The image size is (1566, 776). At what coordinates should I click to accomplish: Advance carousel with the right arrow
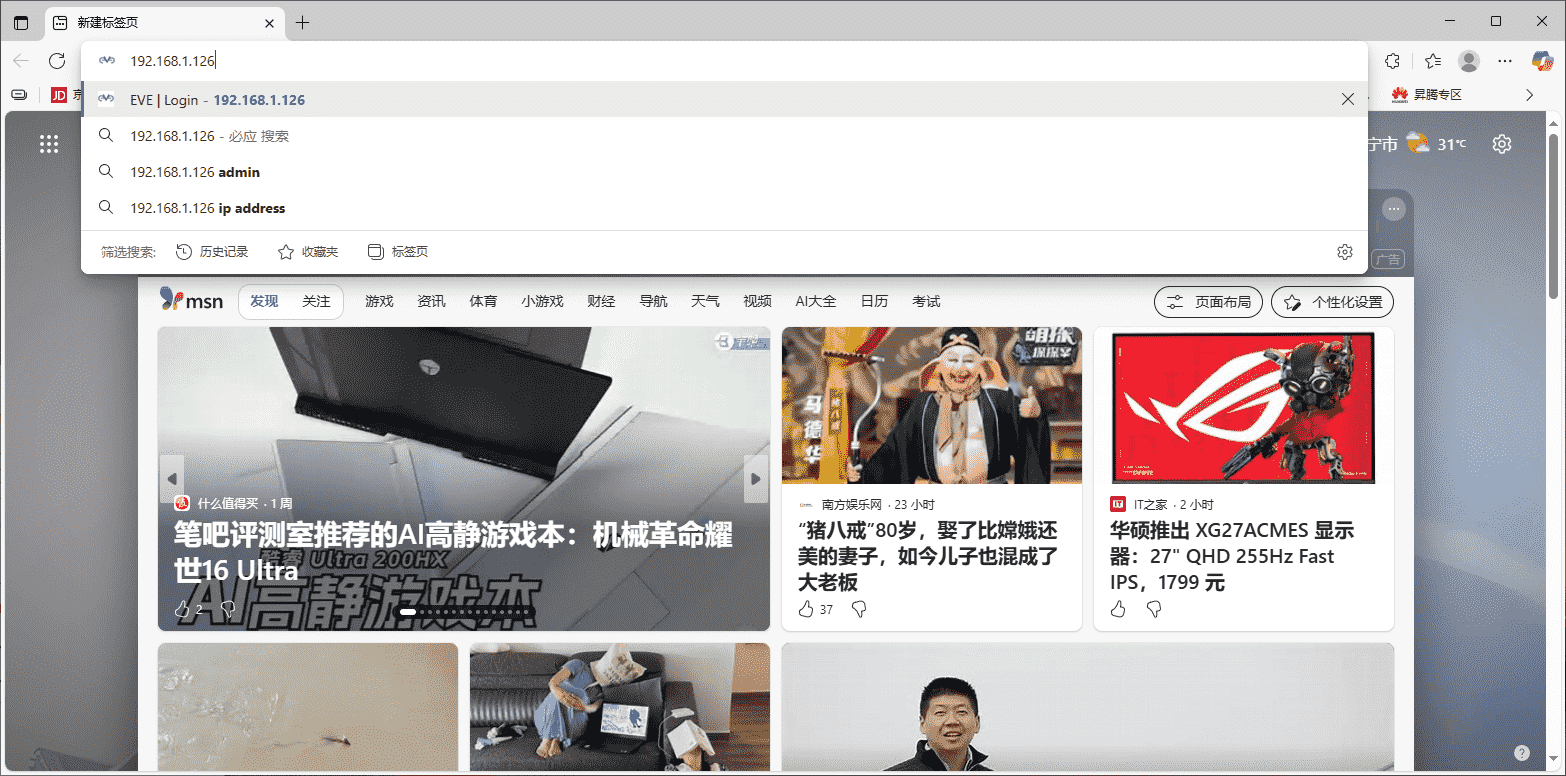click(757, 479)
